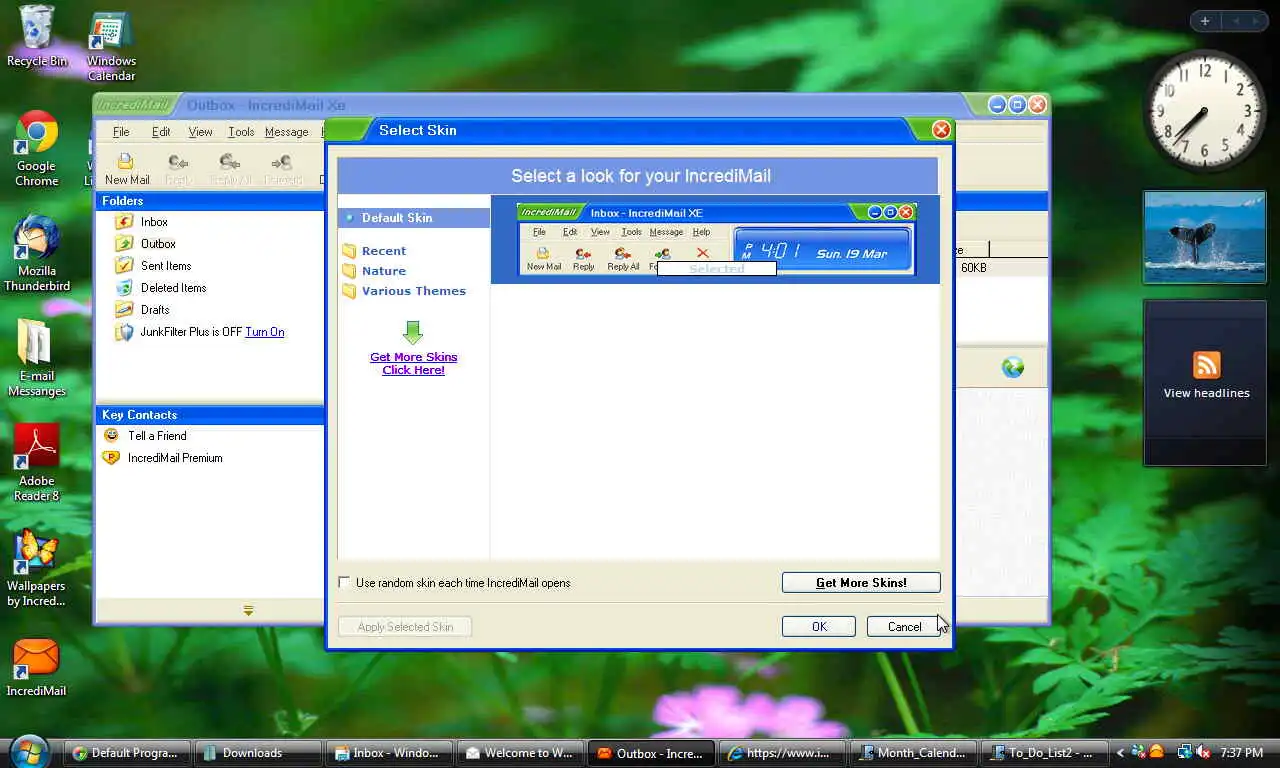This screenshot has height=768, width=1280.
Task: Click green download arrow icon
Action: tap(413, 333)
